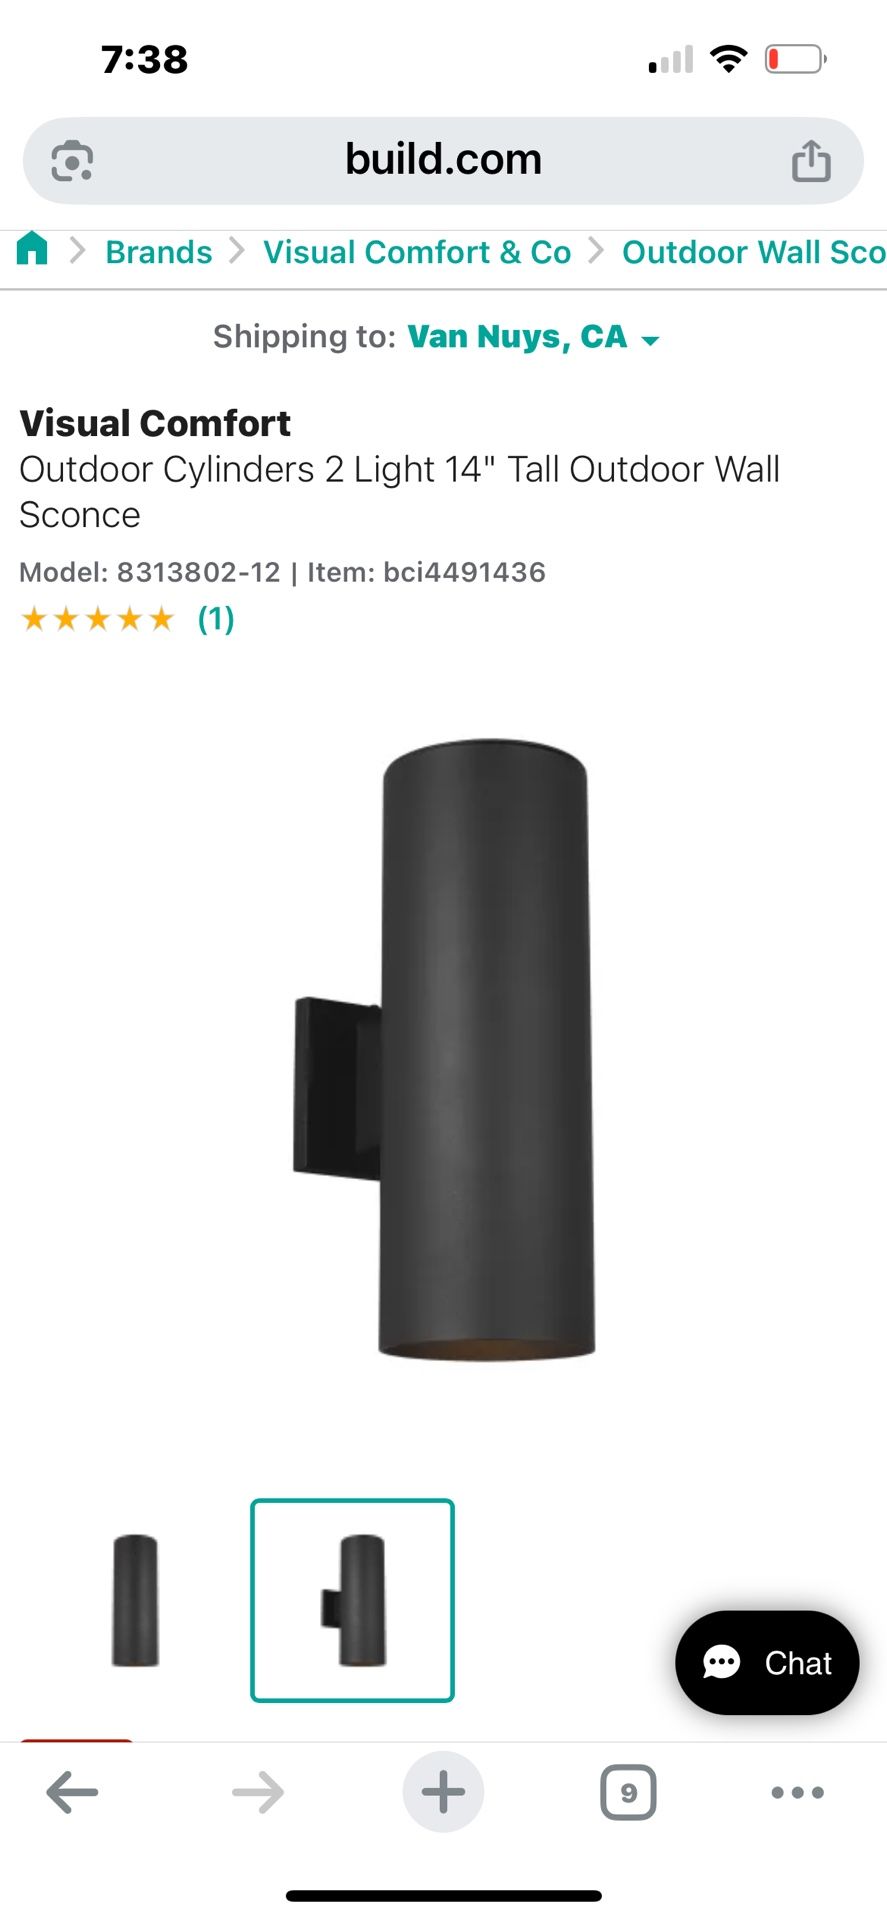Tap the build.com address field

pyautogui.click(x=443, y=161)
